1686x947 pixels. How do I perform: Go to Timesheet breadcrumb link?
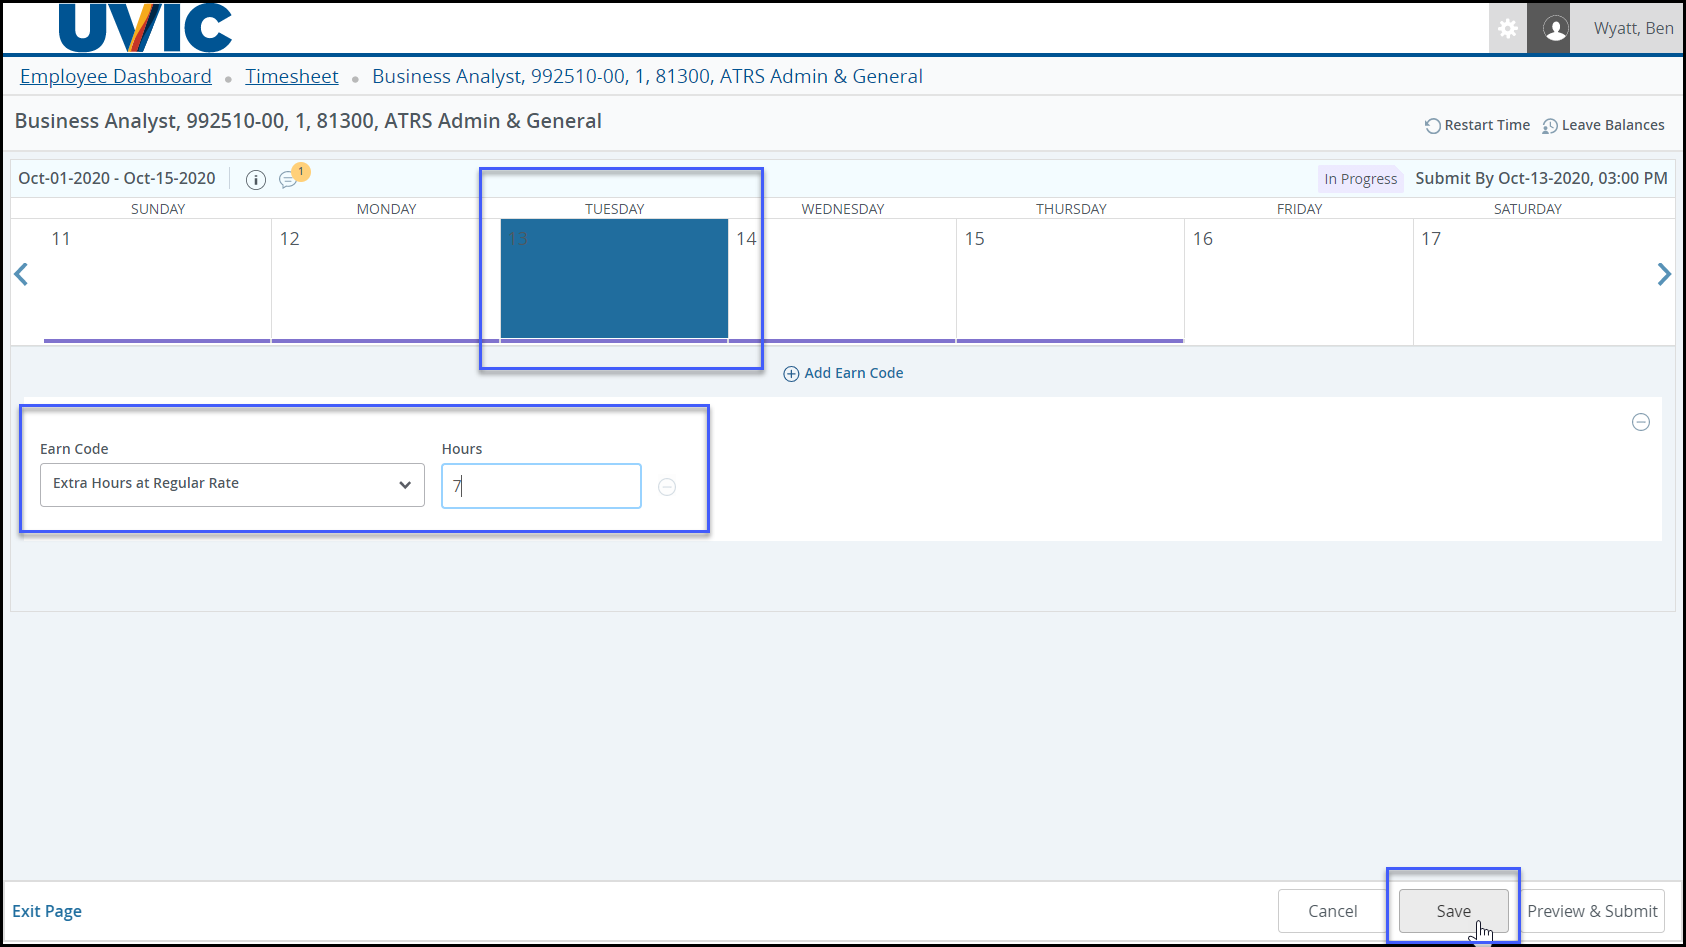pos(292,77)
